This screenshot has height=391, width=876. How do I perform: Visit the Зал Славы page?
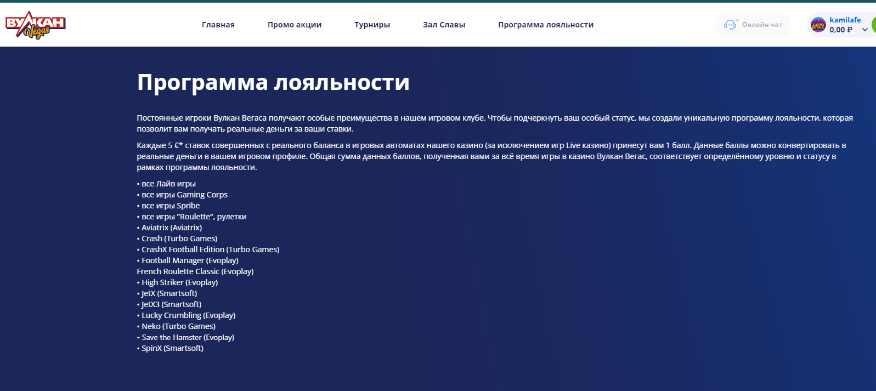coord(444,25)
